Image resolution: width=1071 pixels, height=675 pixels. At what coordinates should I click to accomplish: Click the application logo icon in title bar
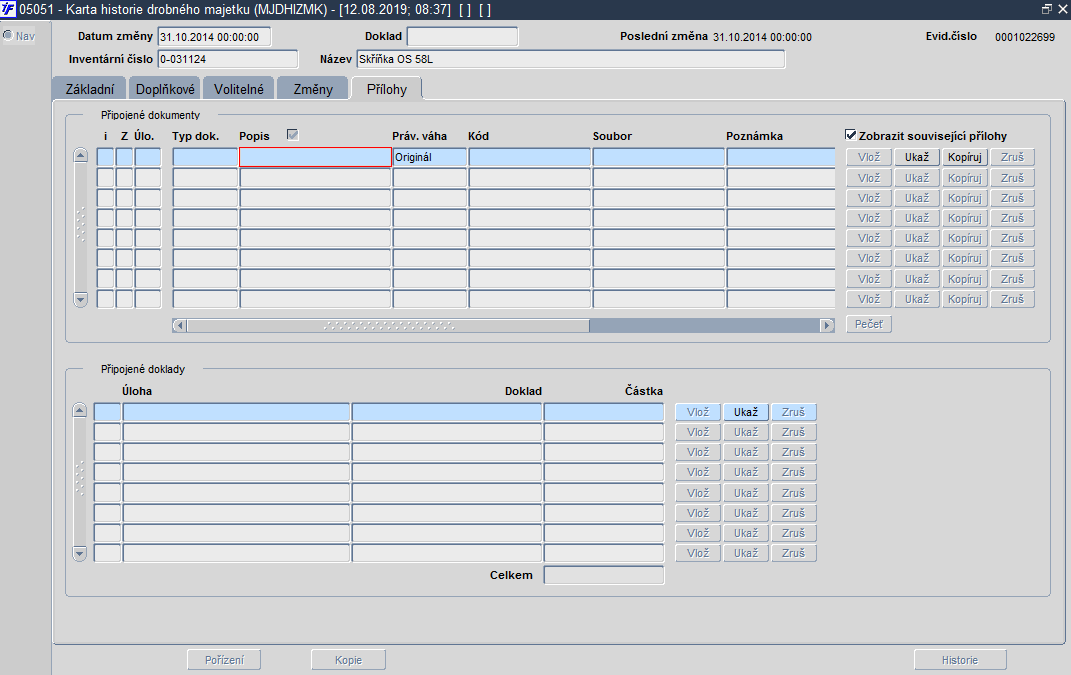pos(8,10)
